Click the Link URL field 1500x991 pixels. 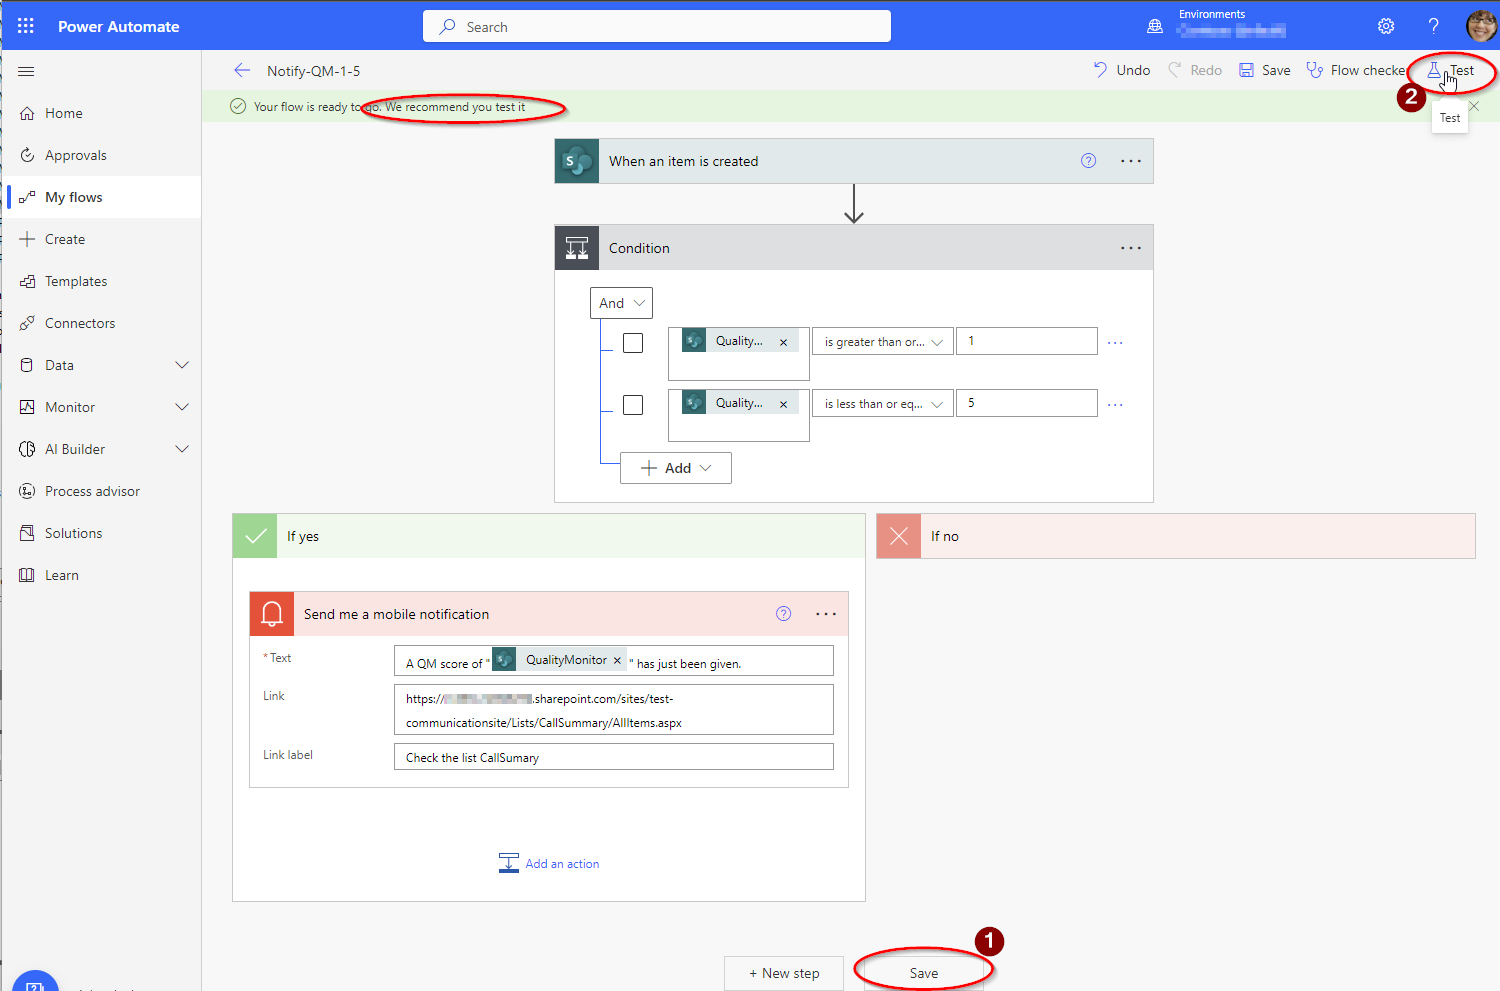pyautogui.click(x=614, y=710)
